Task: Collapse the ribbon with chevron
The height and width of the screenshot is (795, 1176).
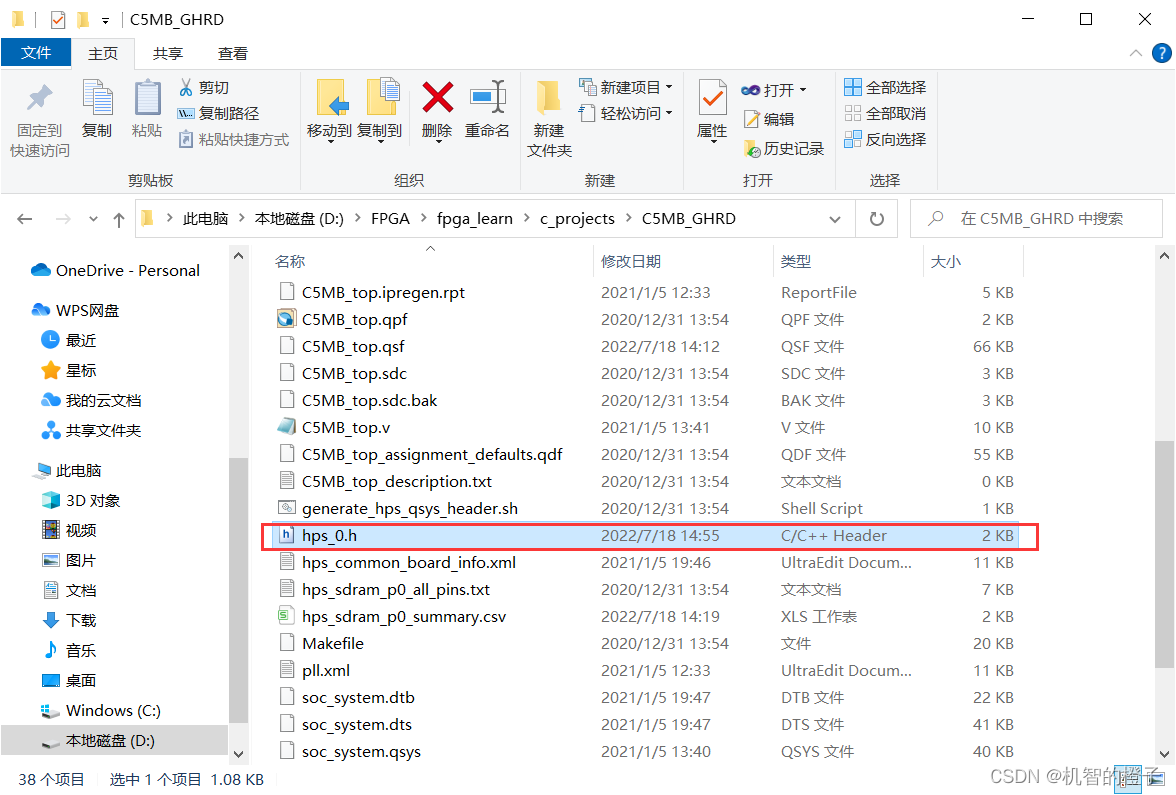Action: pos(1136,53)
